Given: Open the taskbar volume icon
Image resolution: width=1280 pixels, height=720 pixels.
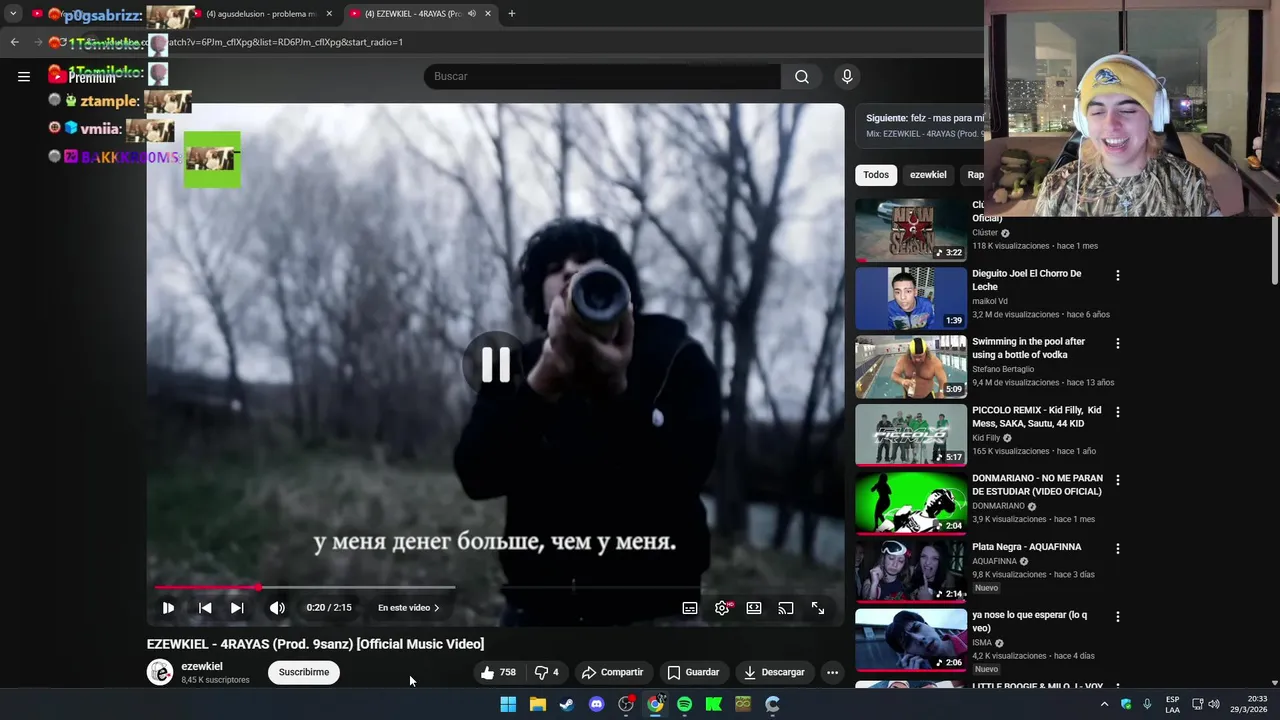Looking at the screenshot, I should click(1214, 704).
